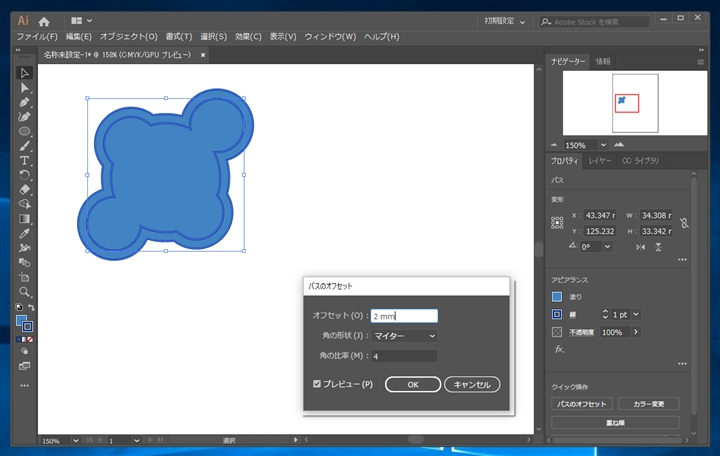This screenshot has height=456, width=720.
Task: Click 線 stroke swatch in Appearance
Action: (557, 315)
